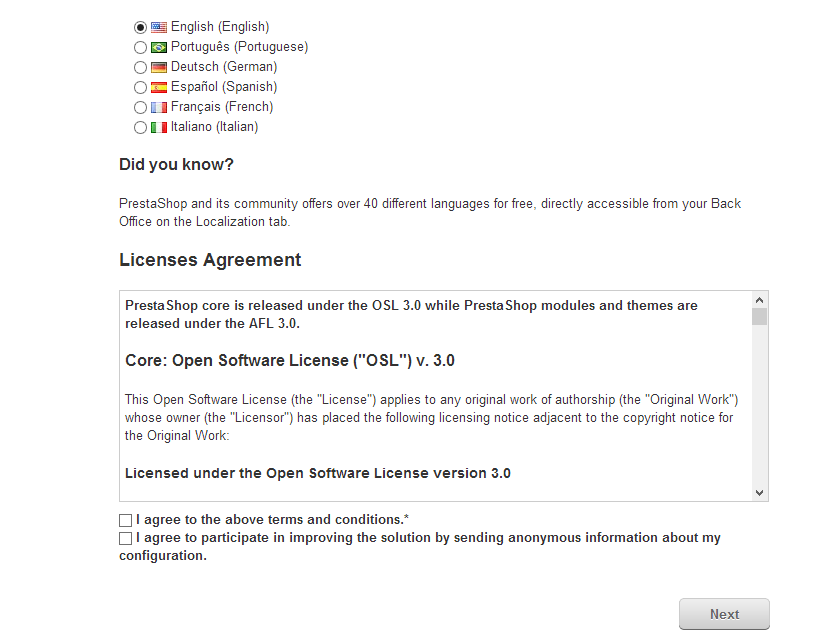
Task: Enable sending anonymous configuration information checkbox
Action: point(125,538)
